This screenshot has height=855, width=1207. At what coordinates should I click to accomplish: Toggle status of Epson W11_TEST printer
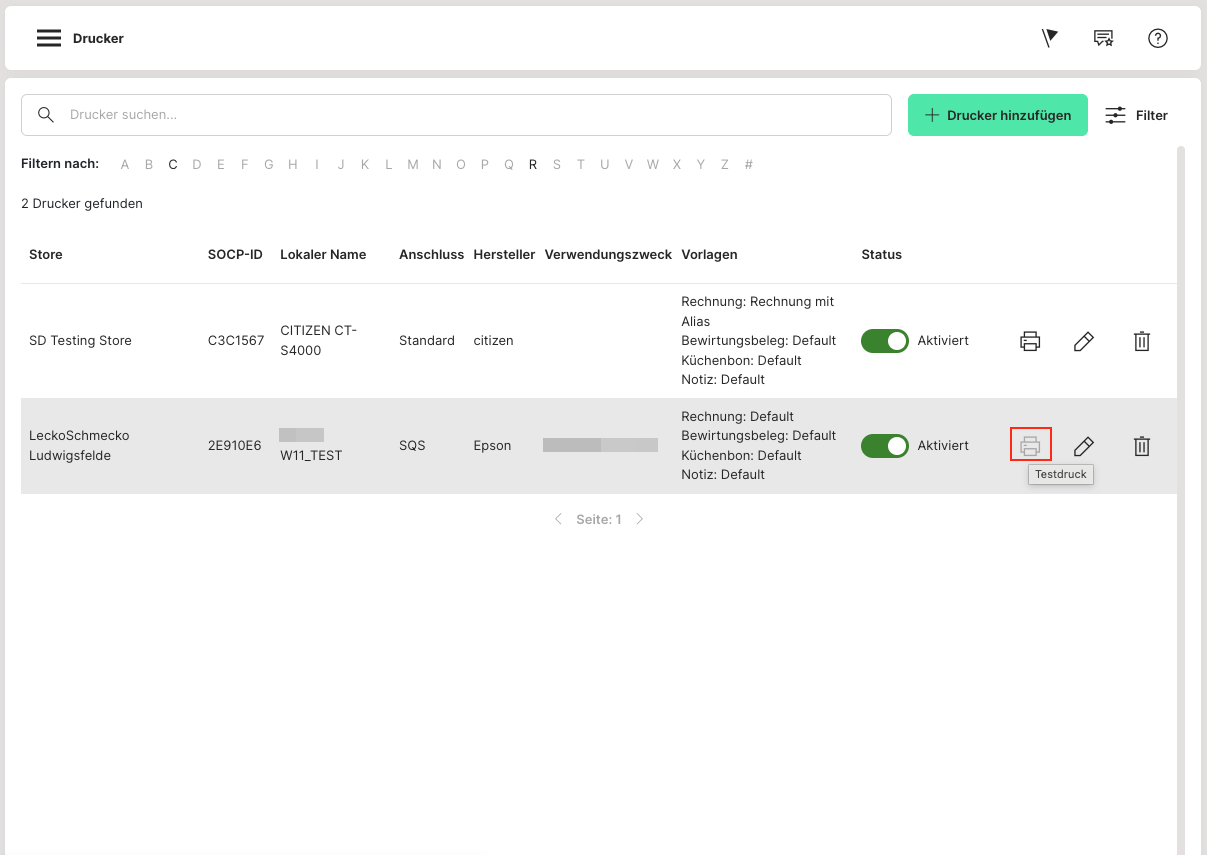(x=885, y=446)
